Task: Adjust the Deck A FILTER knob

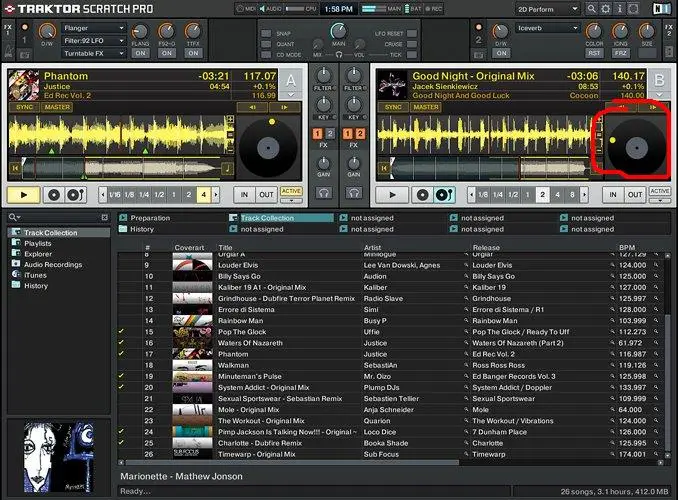Action: (324, 76)
